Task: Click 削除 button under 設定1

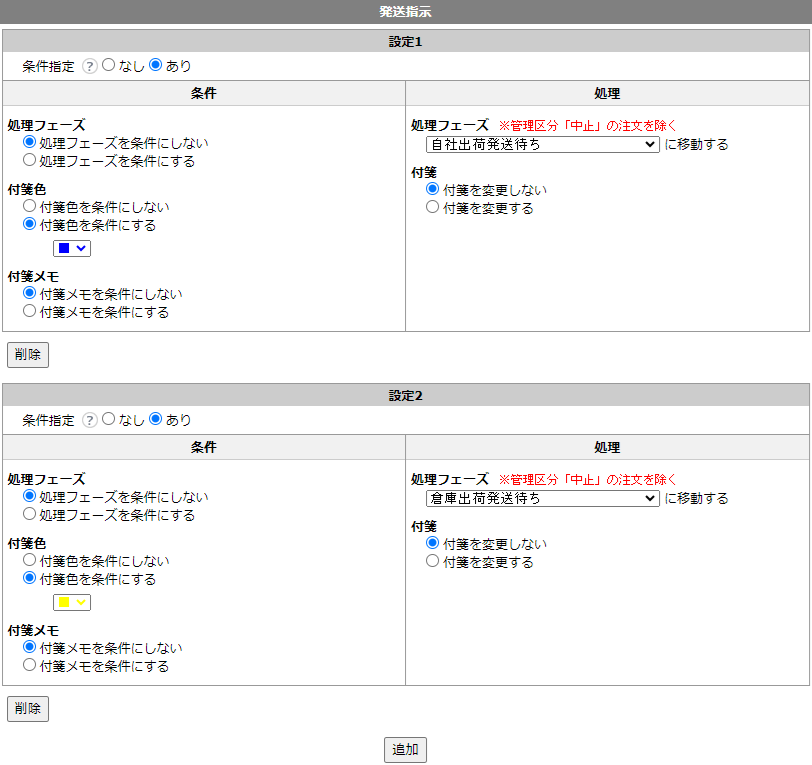Action: [28, 355]
